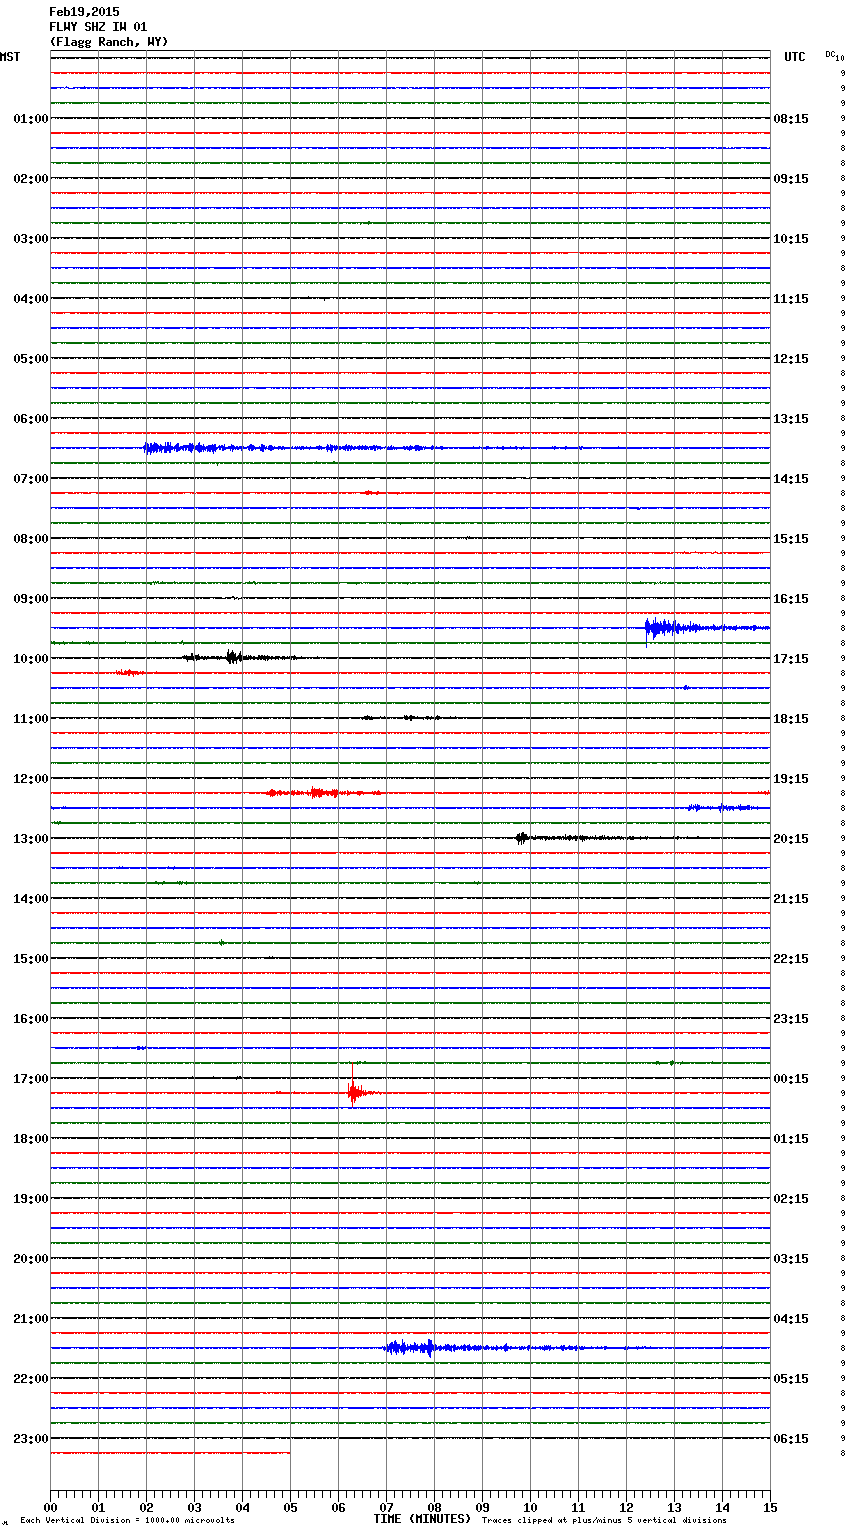Click the location label (Flagg Ranch, WY)
The image size is (850, 1534).
pyautogui.click(x=108, y=42)
